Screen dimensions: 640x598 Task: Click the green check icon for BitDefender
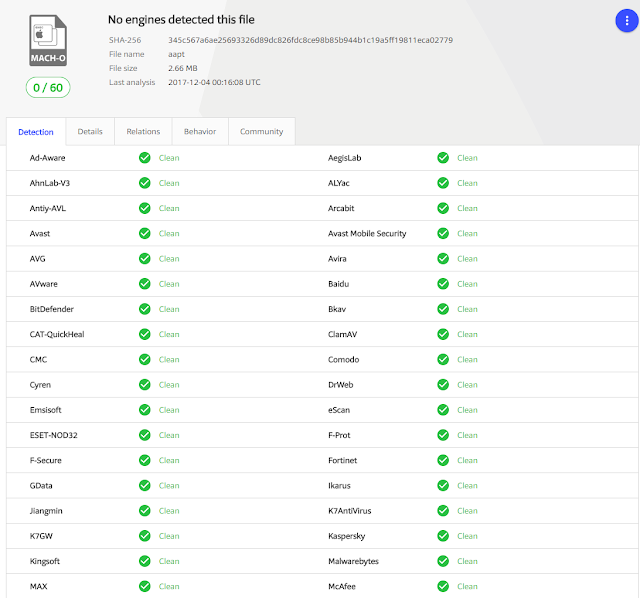point(144,309)
